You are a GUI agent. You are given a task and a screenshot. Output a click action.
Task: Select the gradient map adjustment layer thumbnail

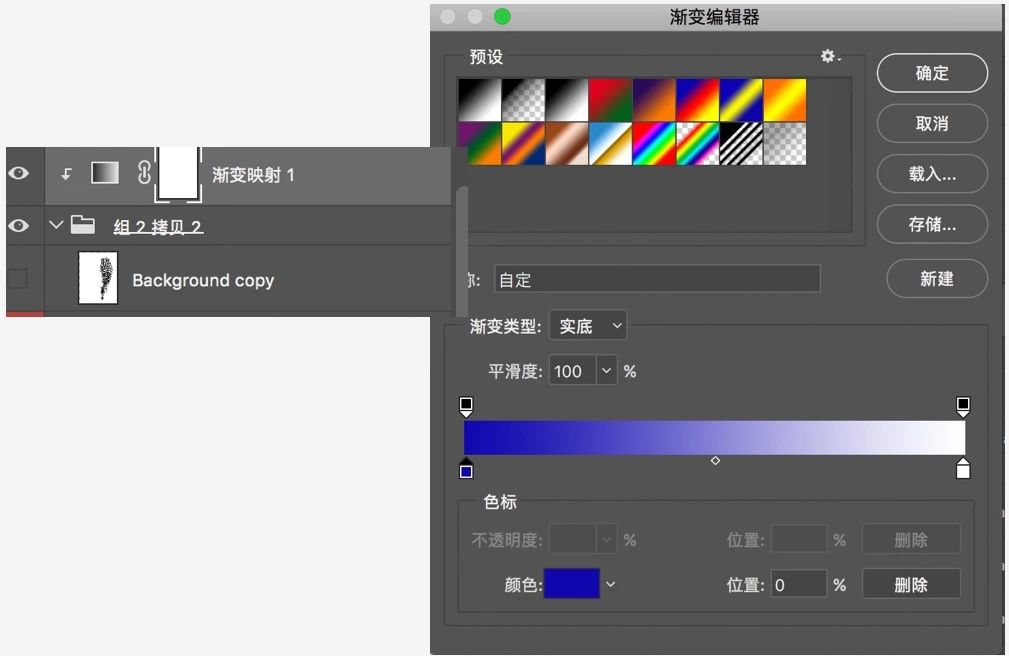click(x=104, y=173)
